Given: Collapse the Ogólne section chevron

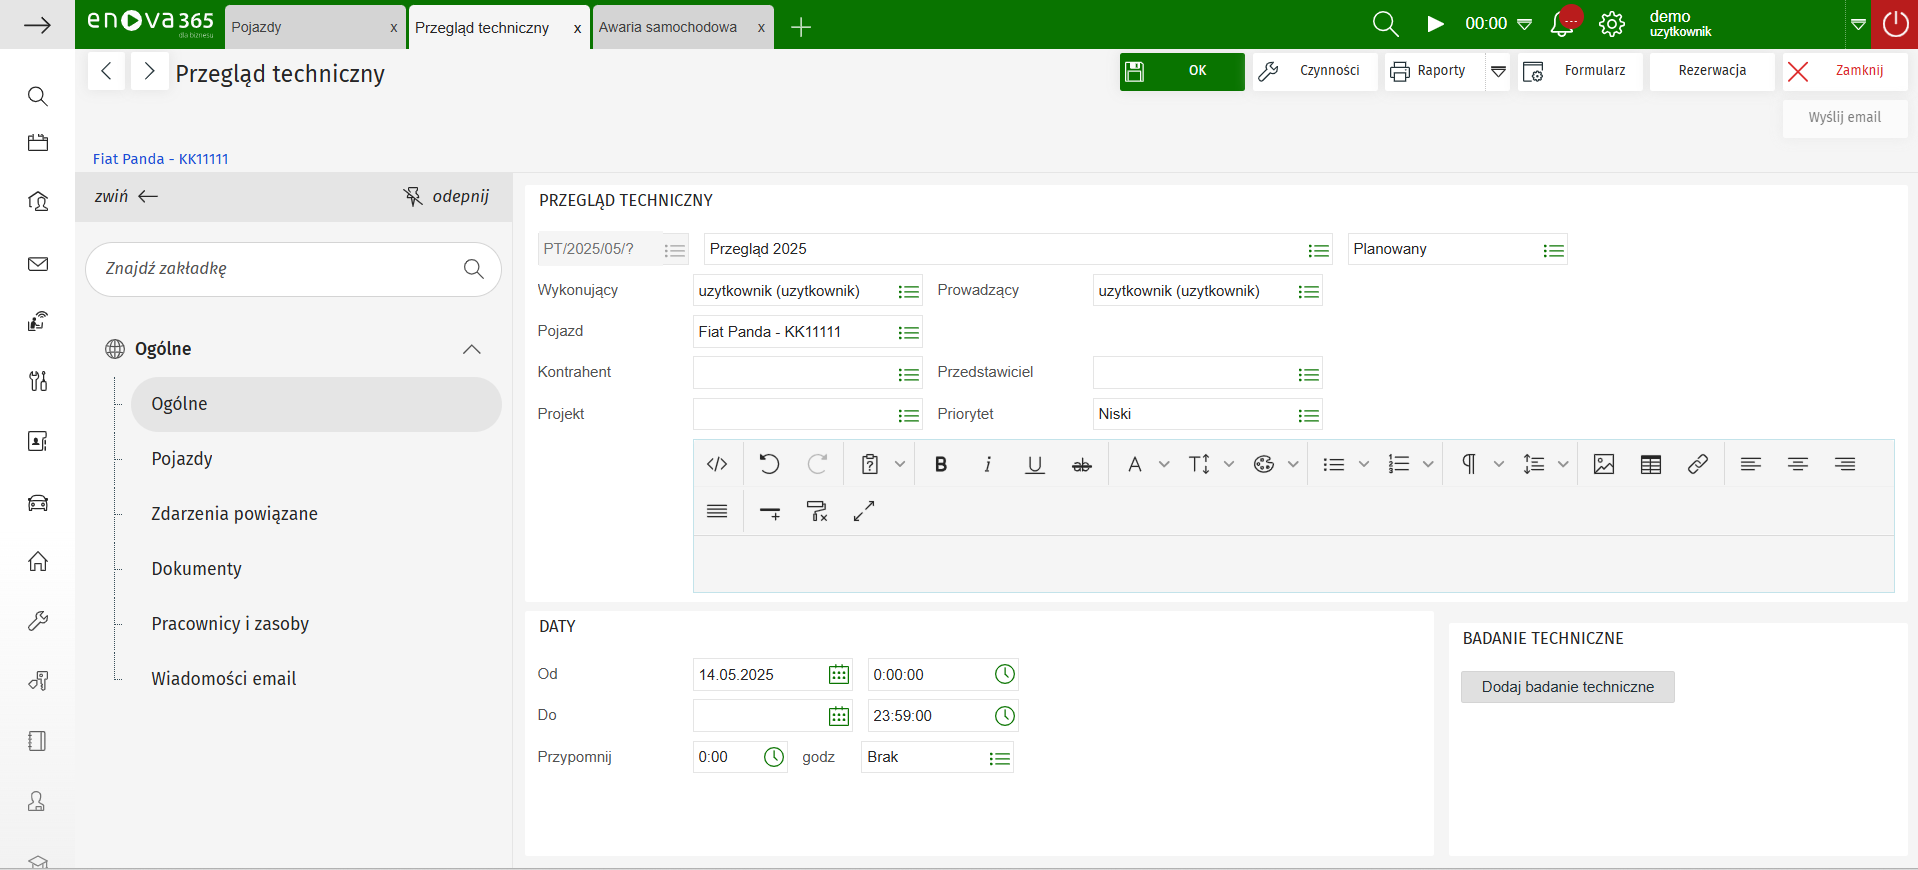Looking at the screenshot, I should pyautogui.click(x=472, y=349).
